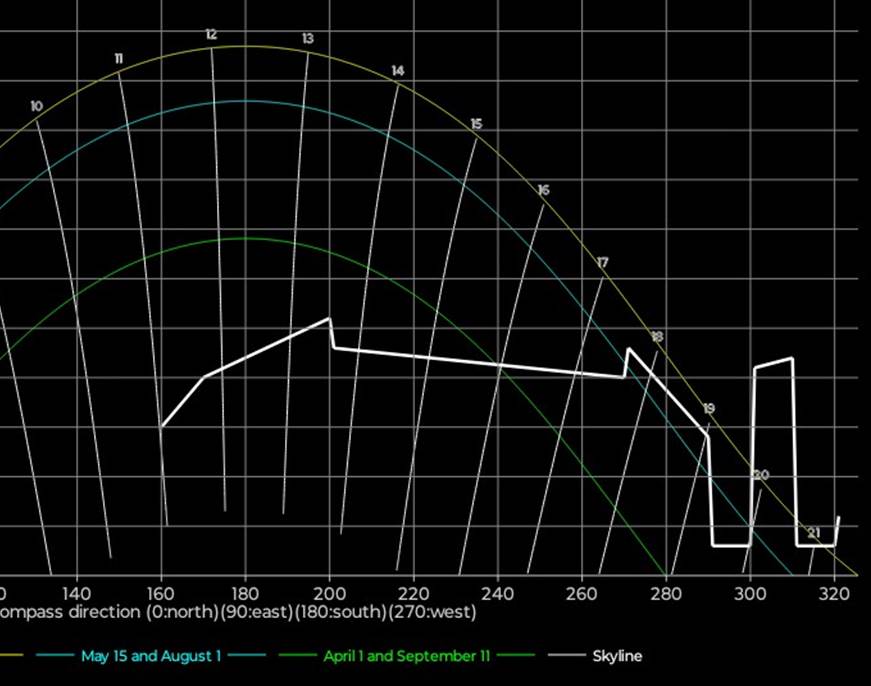Hide the Skyline series via its legend label
Image resolution: width=871 pixels, height=686 pixels.
616,657
